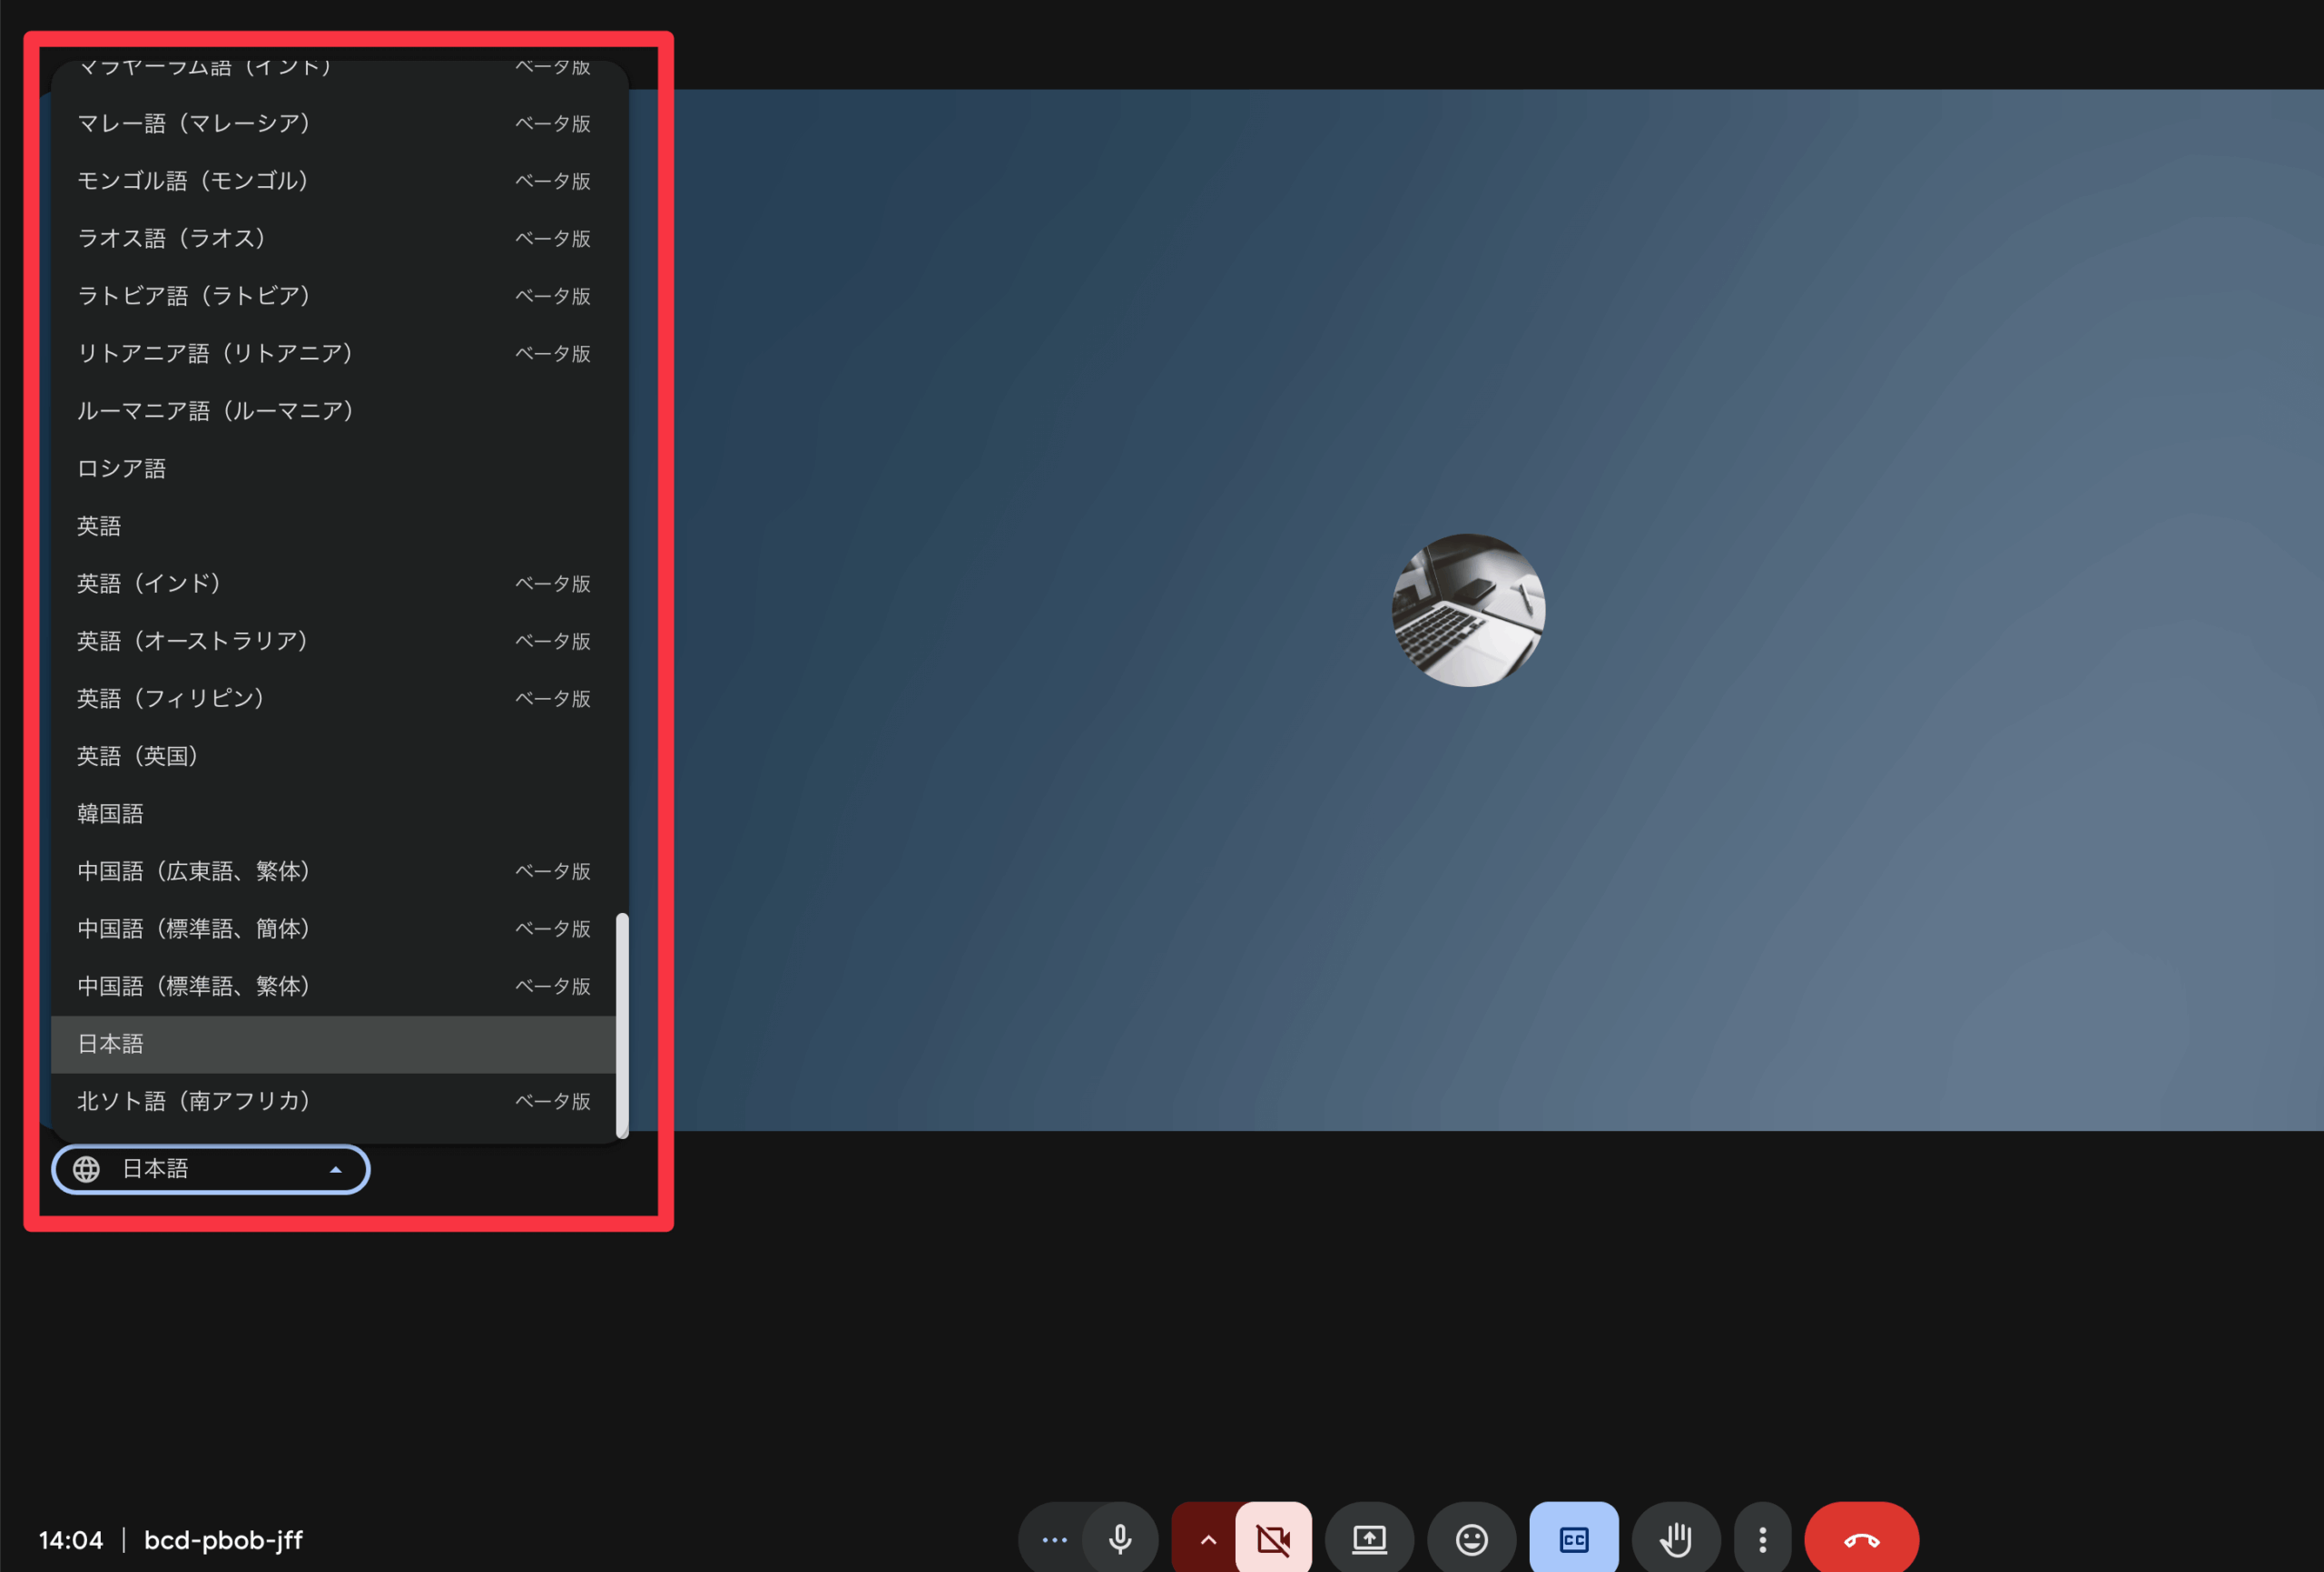Screen dimensions: 2324x1572
Task: Turn the camera back on
Action: 1273,1538
